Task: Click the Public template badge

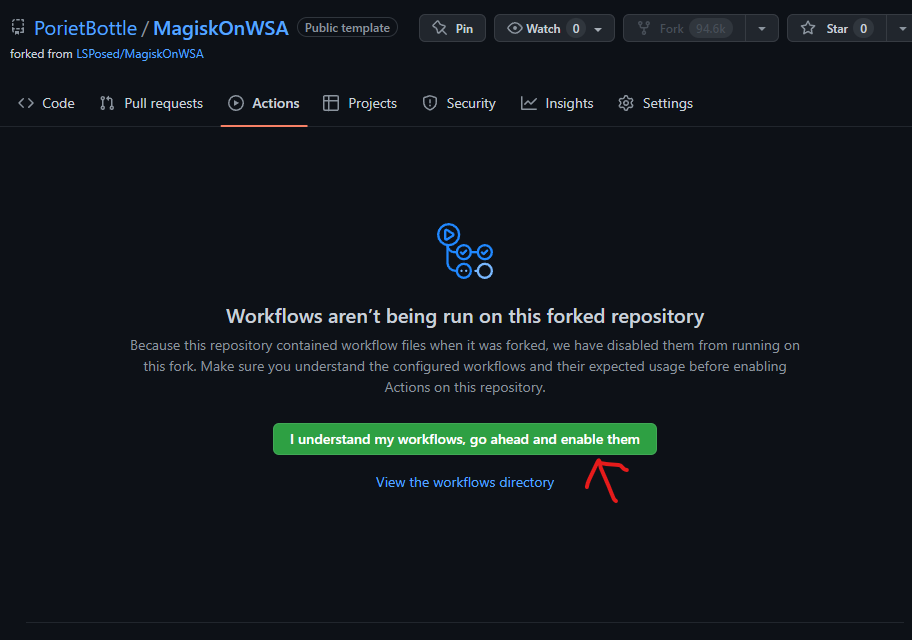Action: [347, 27]
